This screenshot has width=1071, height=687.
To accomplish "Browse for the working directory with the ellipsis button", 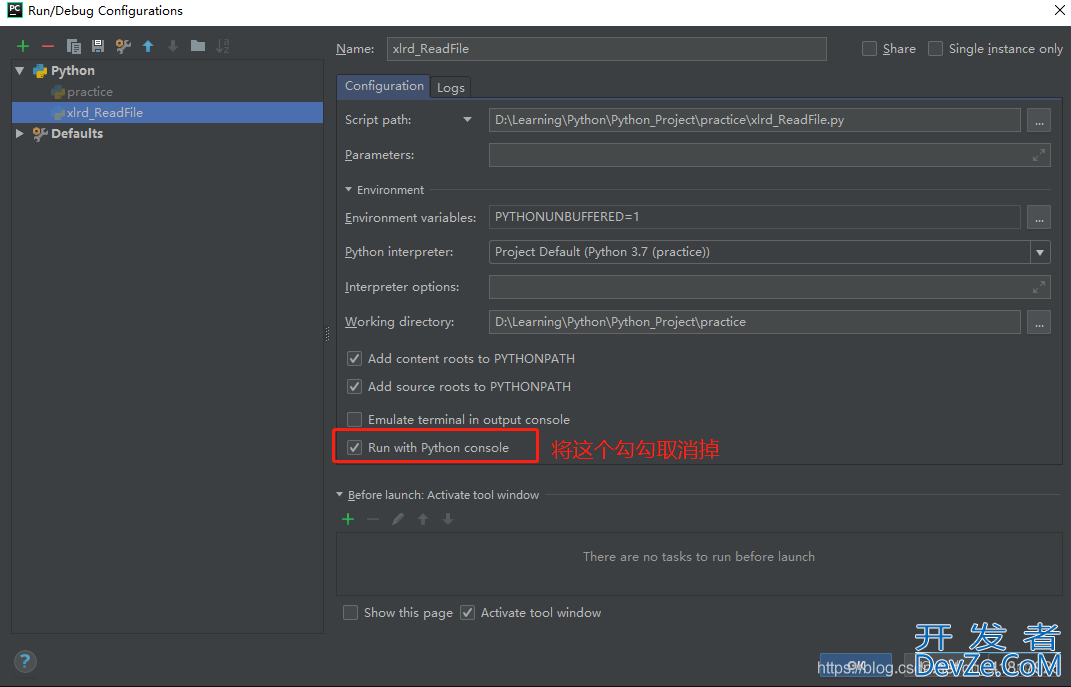I will click(x=1039, y=322).
